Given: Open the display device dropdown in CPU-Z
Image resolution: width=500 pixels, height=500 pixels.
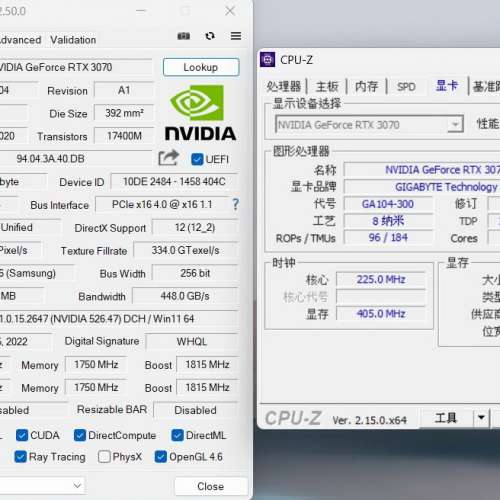Looking at the screenshot, I should (369, 125).
